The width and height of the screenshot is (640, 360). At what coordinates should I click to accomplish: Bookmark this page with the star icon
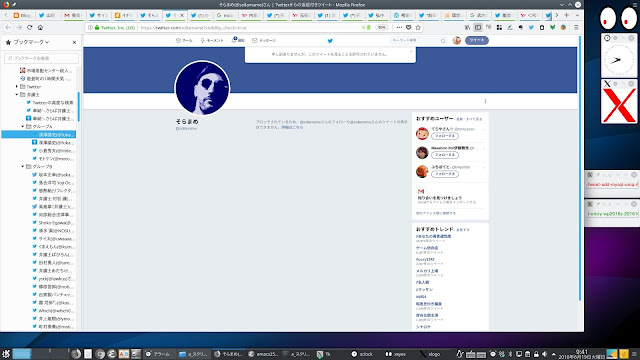[418, 27]
